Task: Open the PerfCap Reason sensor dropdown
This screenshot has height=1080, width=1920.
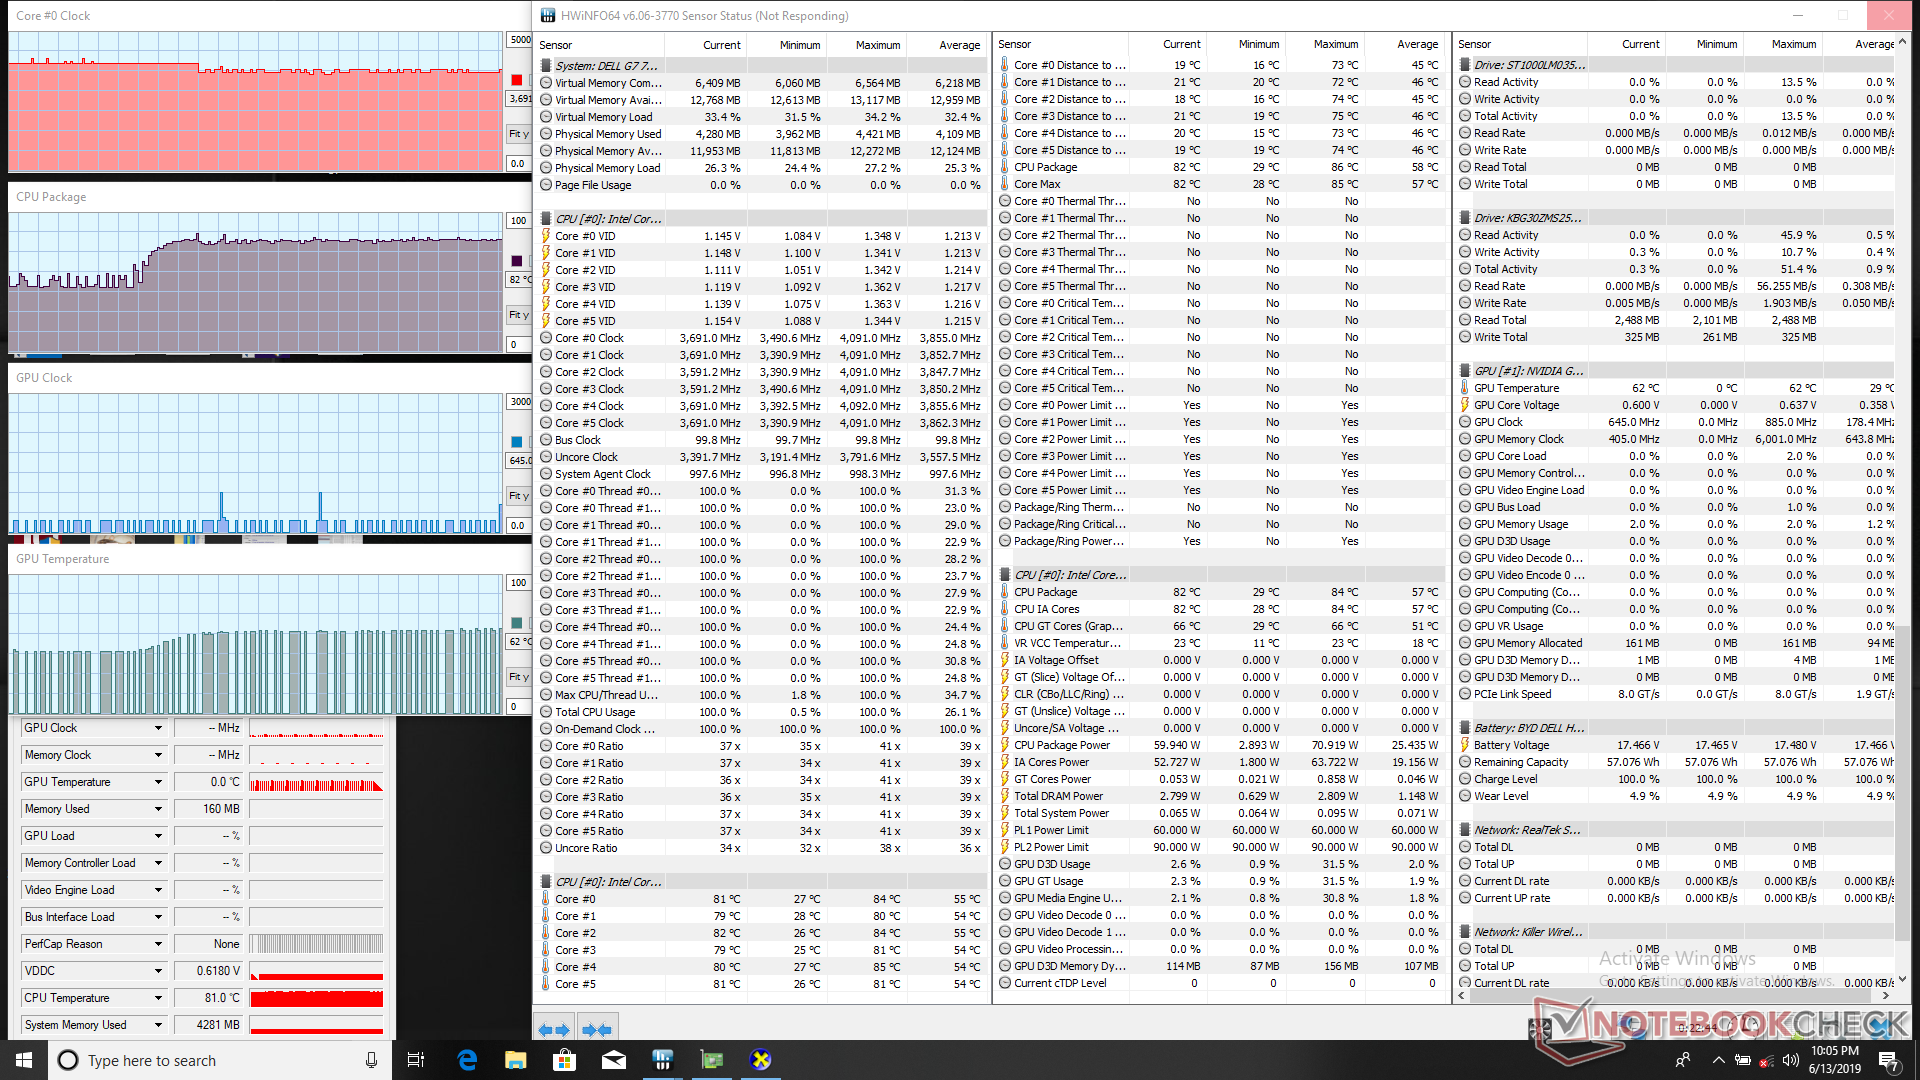Action: tap(158, 944)
